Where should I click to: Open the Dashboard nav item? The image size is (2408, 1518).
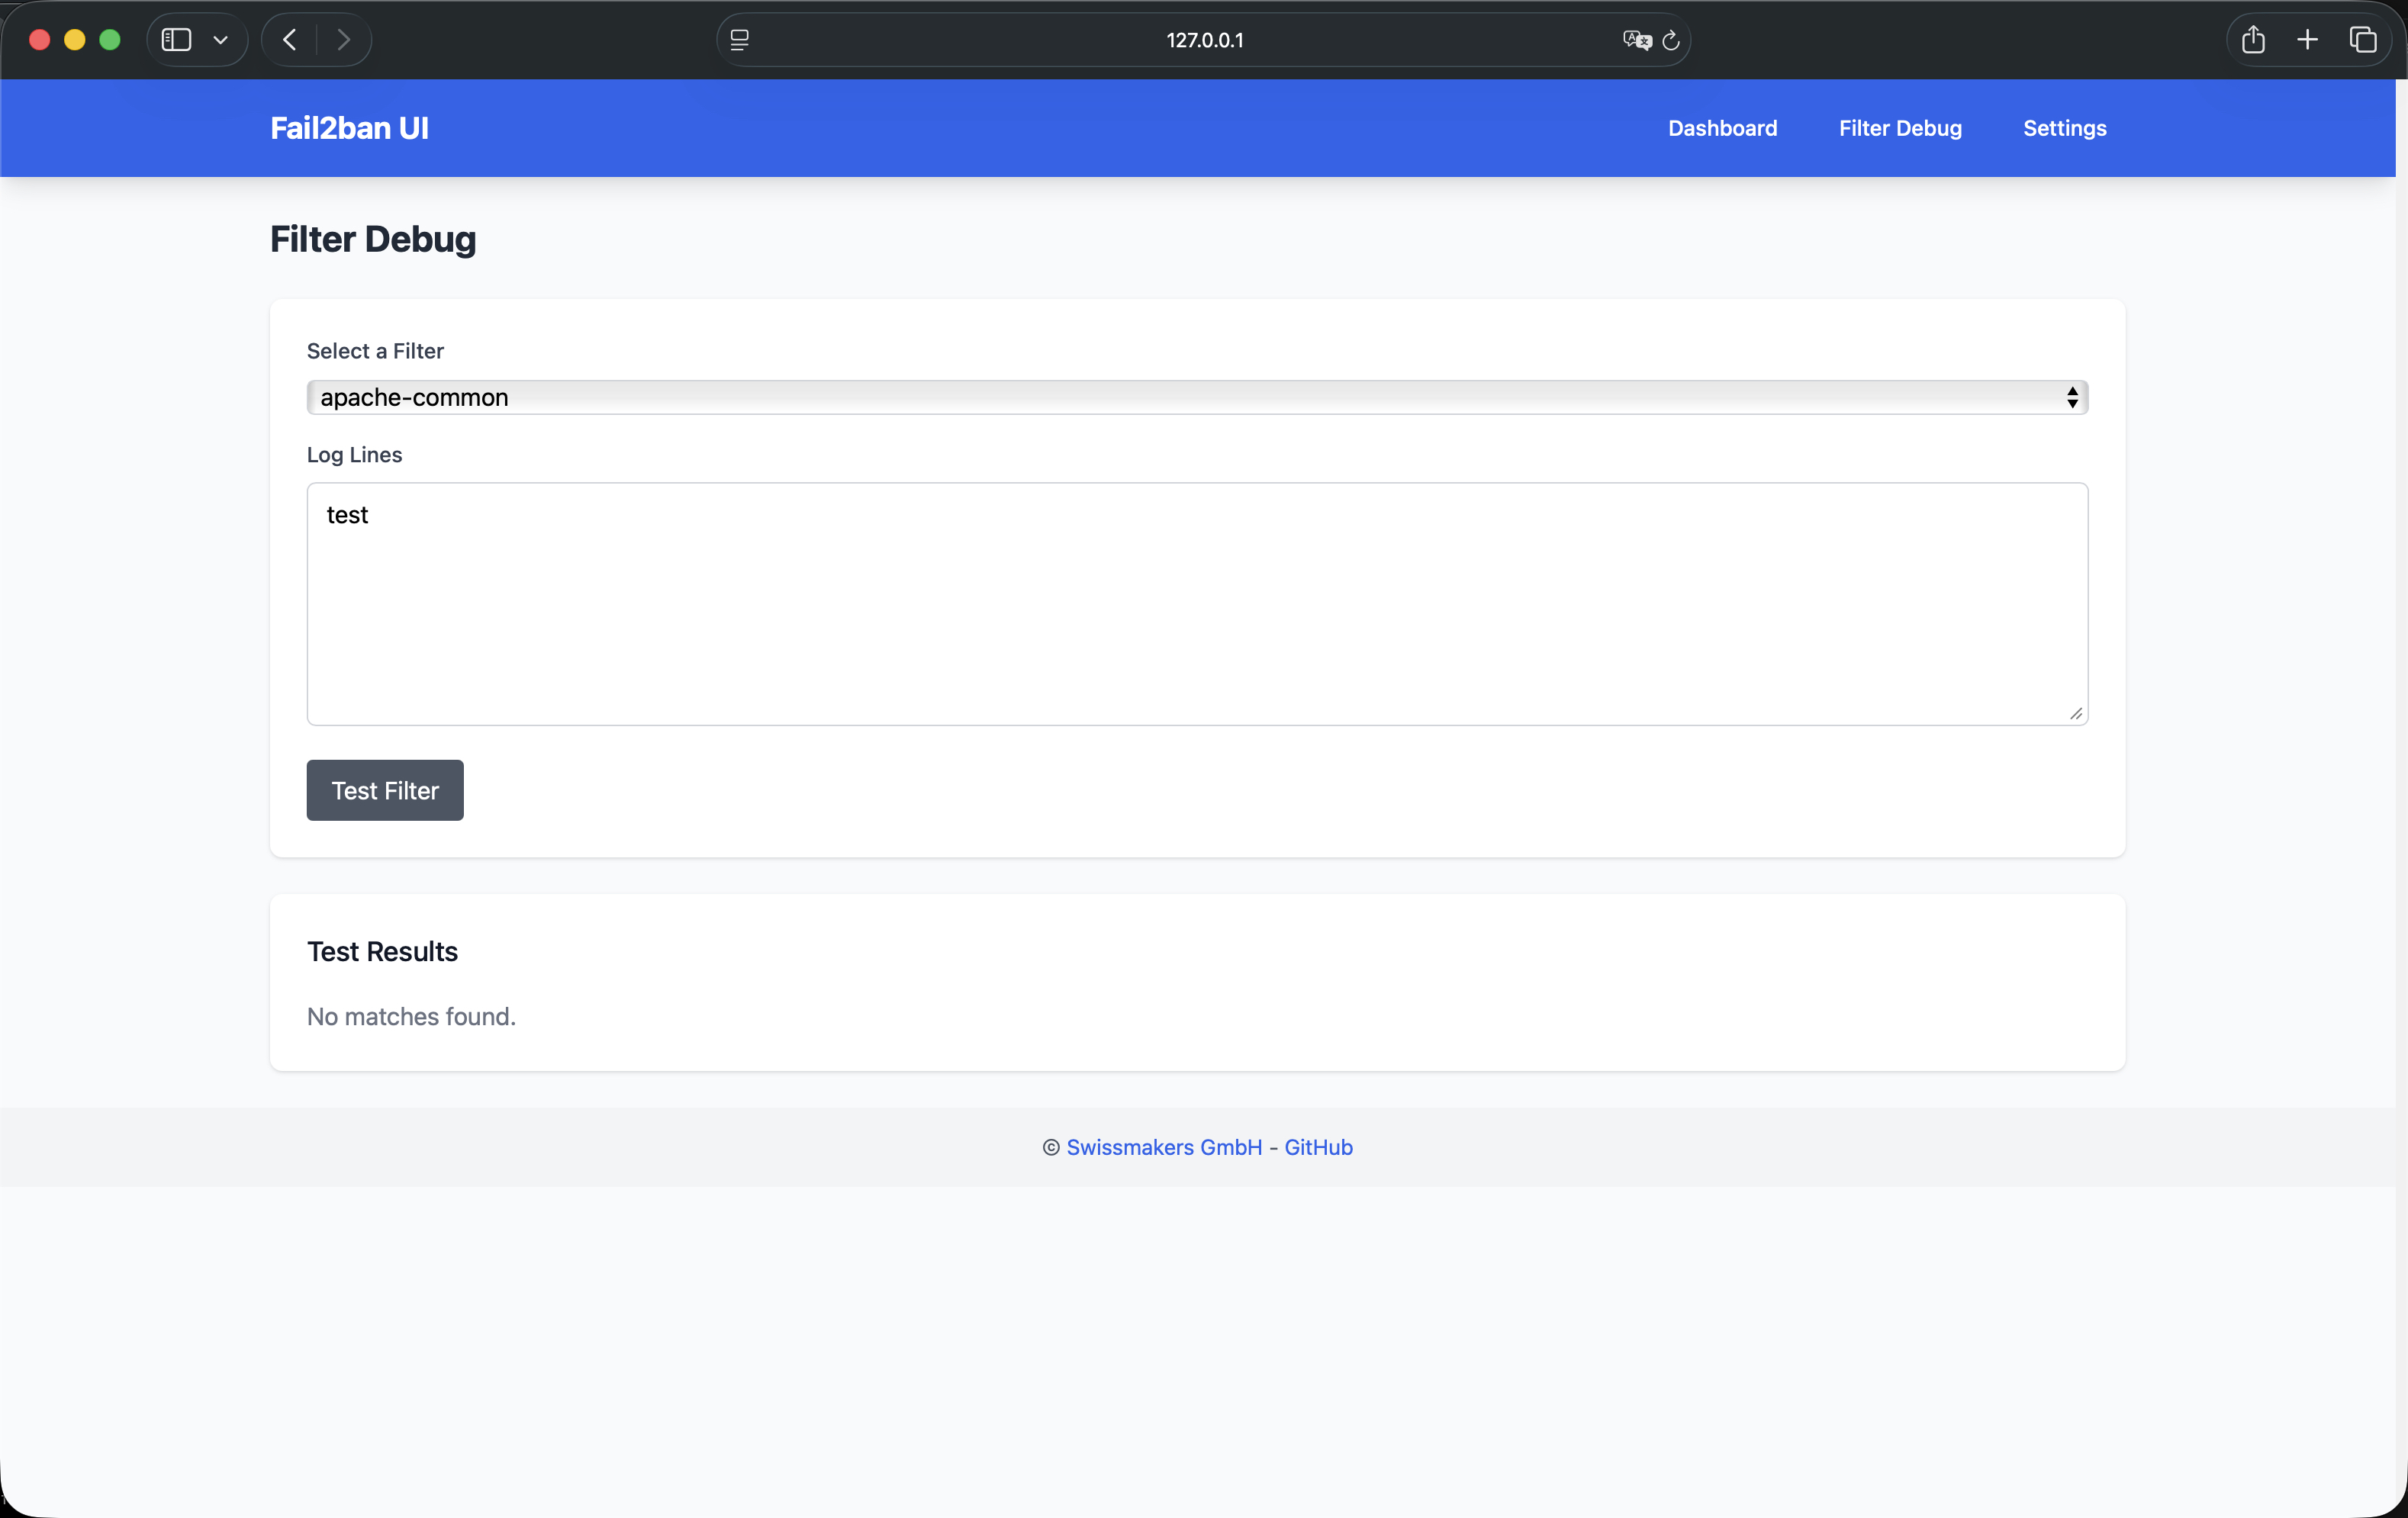[1722, 128]
